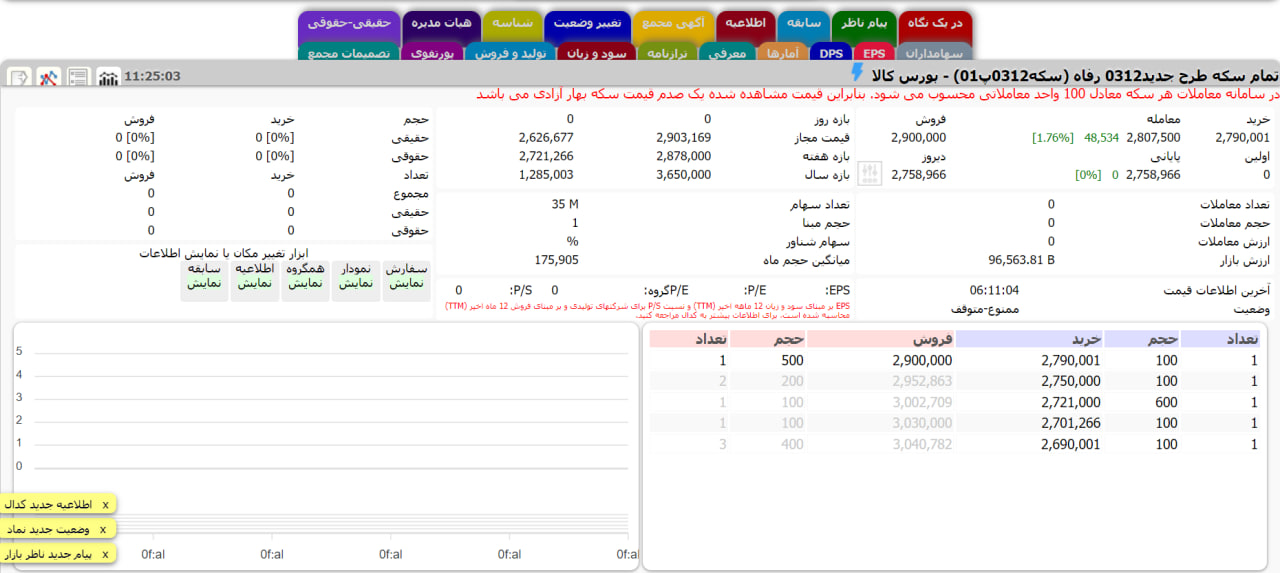The height and width of the screenshot is (573, 1280).
Task: Click the list view icon in toolbar
Action: pyautogui.click(x=79, y=77)
